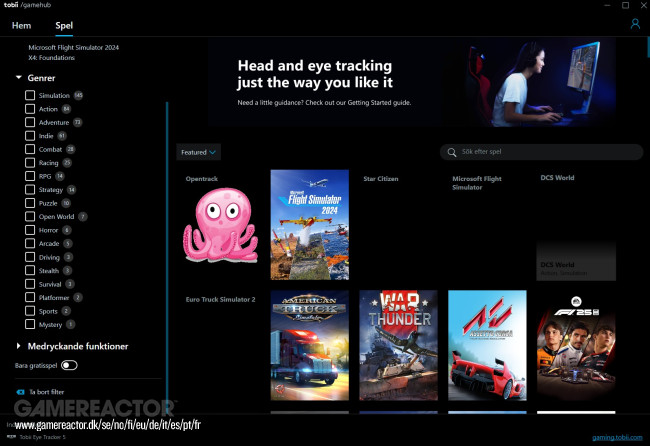Toggle the Bara gratisspel switch
Image resolution: width=650 pixels, height=446 pixels.
(x=69, y=365)
